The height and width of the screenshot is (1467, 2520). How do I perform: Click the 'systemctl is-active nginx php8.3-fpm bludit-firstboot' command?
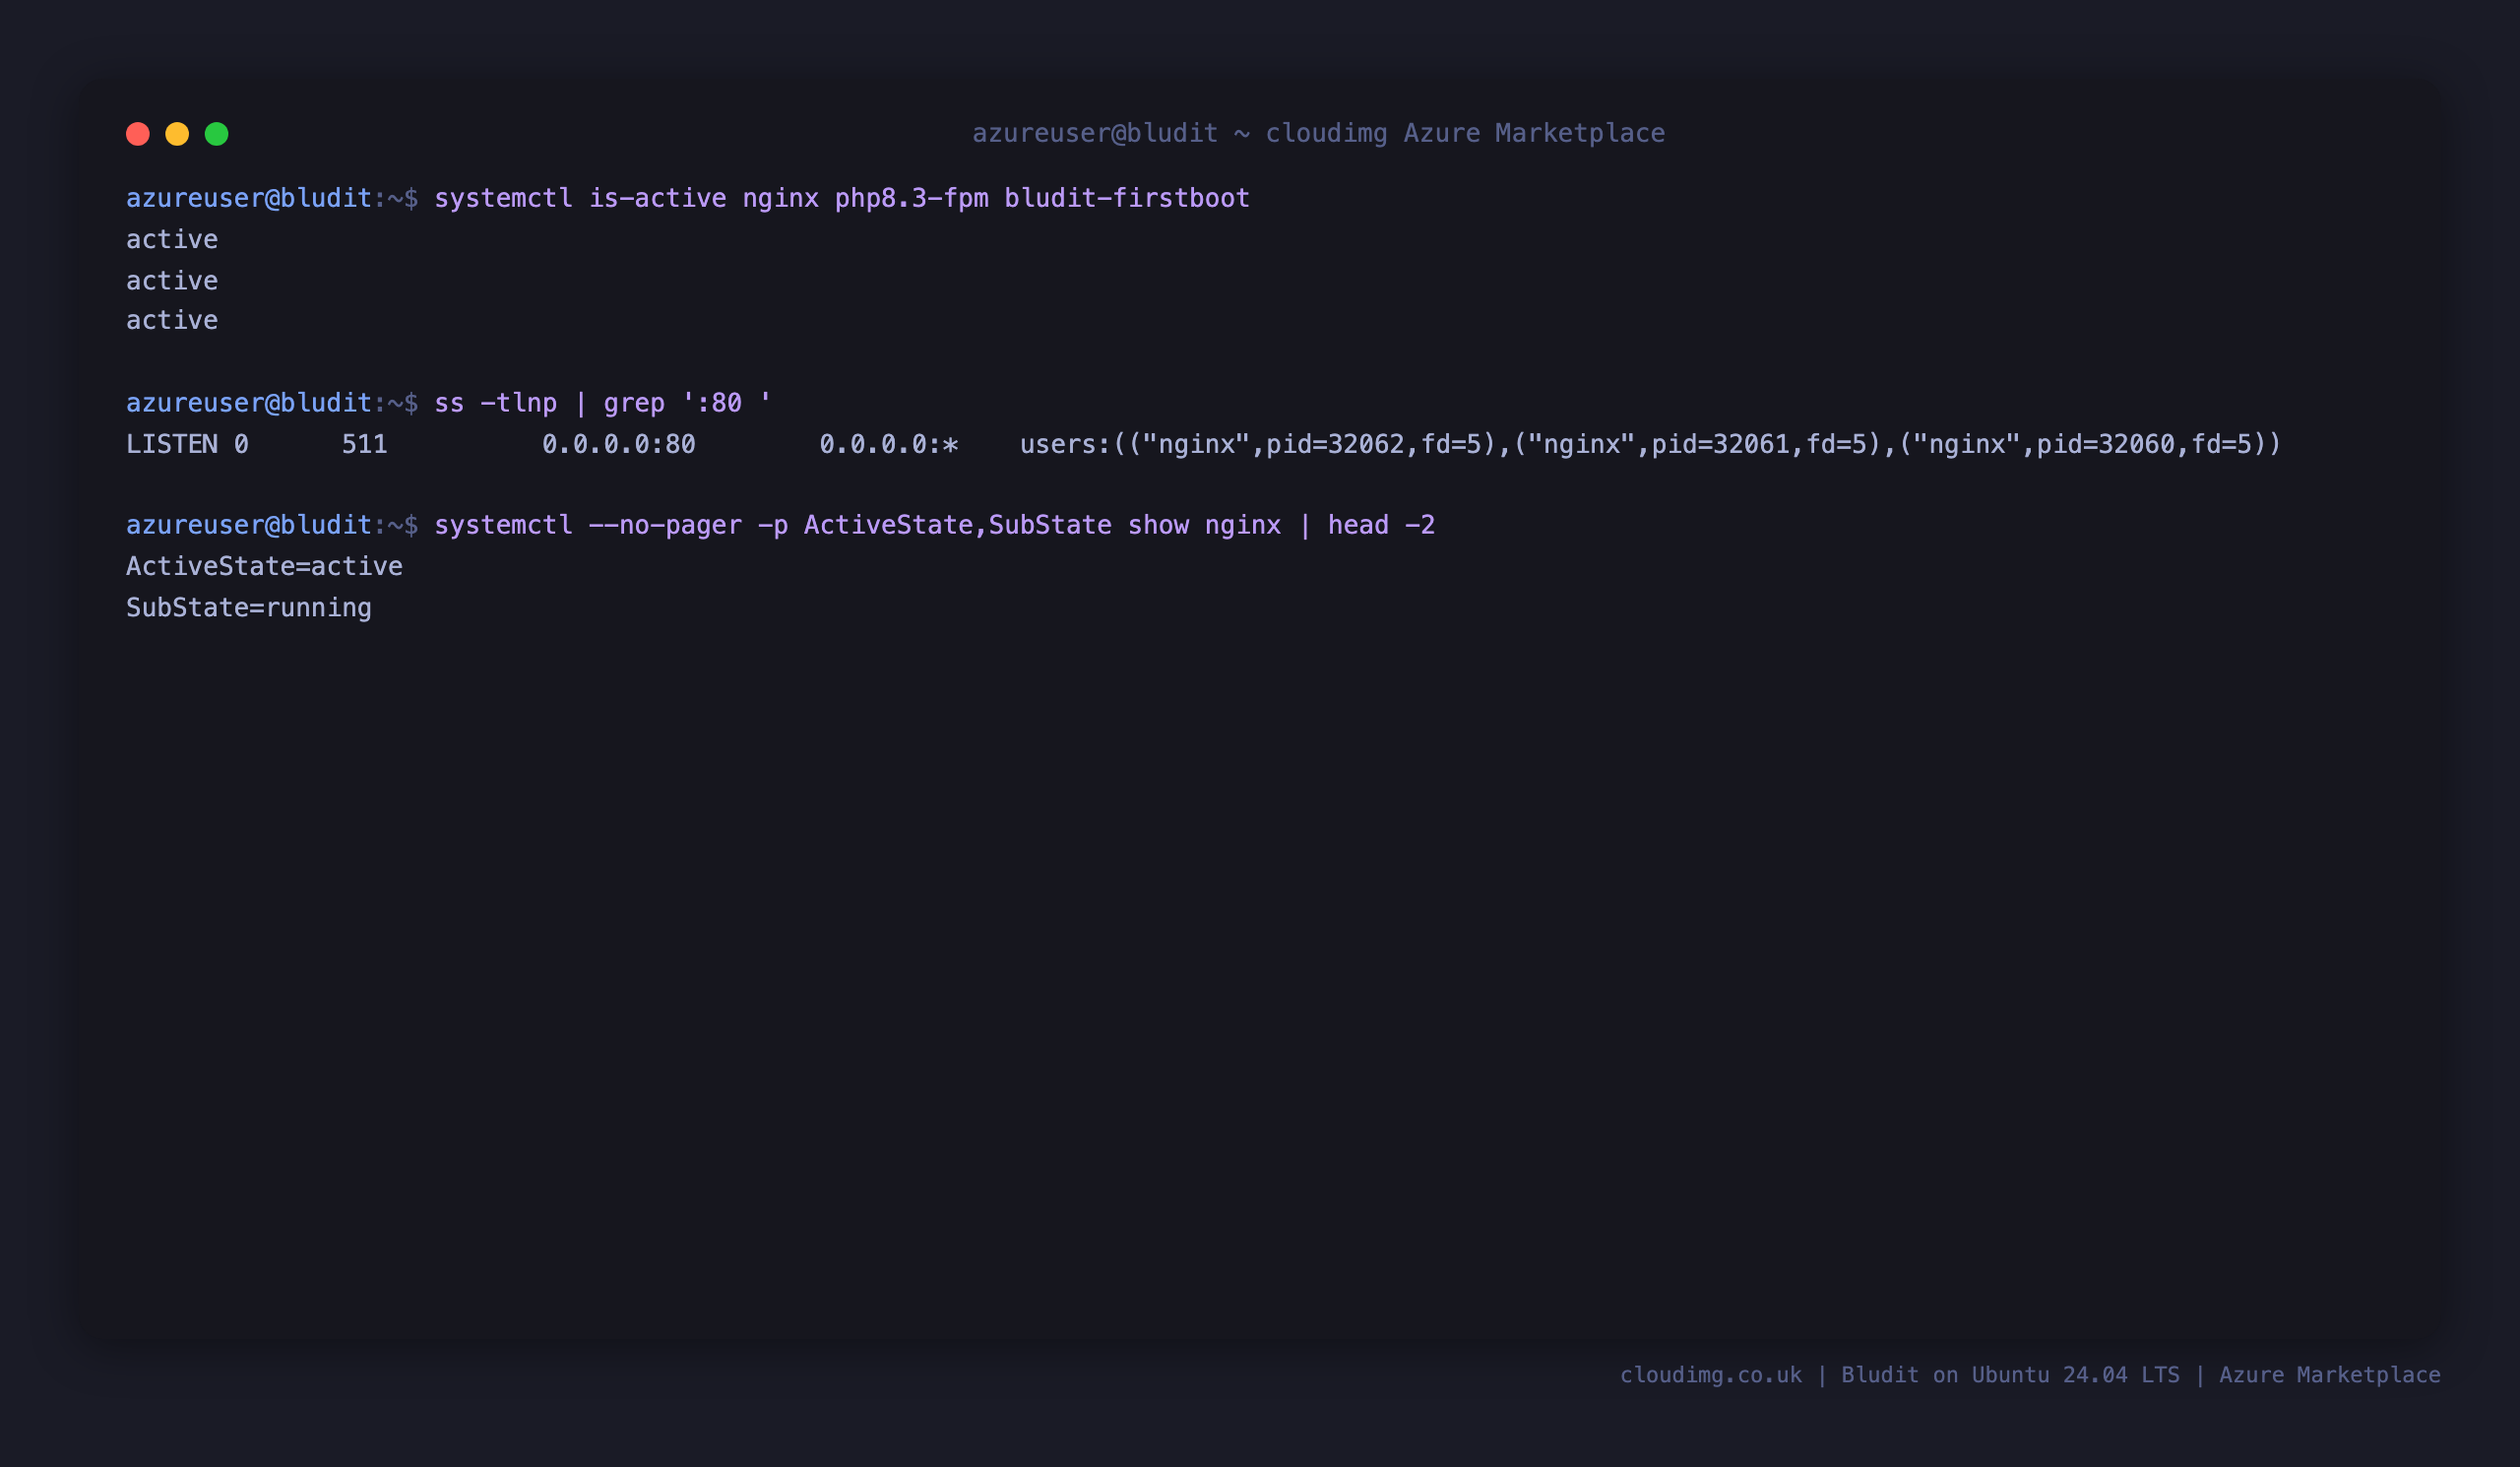click(842, 198)
